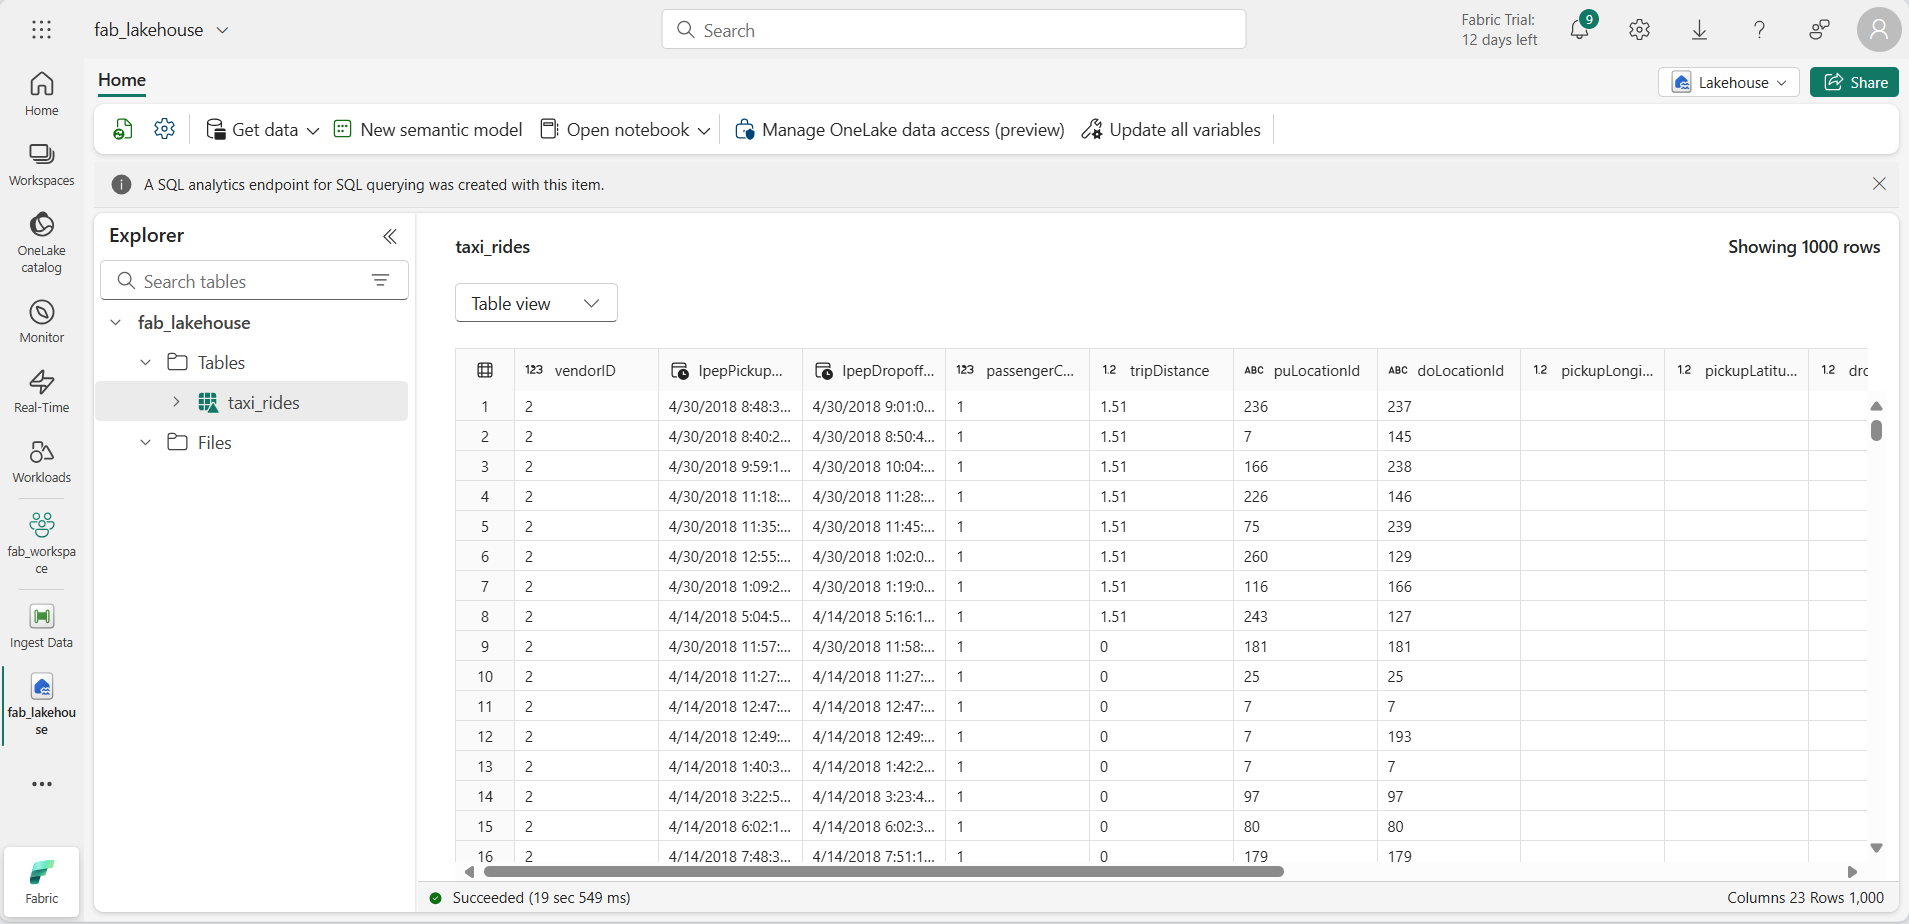Click the refresh icon in the toolbar
Viewport: 1909px width, 924px height.
point(123,129)
